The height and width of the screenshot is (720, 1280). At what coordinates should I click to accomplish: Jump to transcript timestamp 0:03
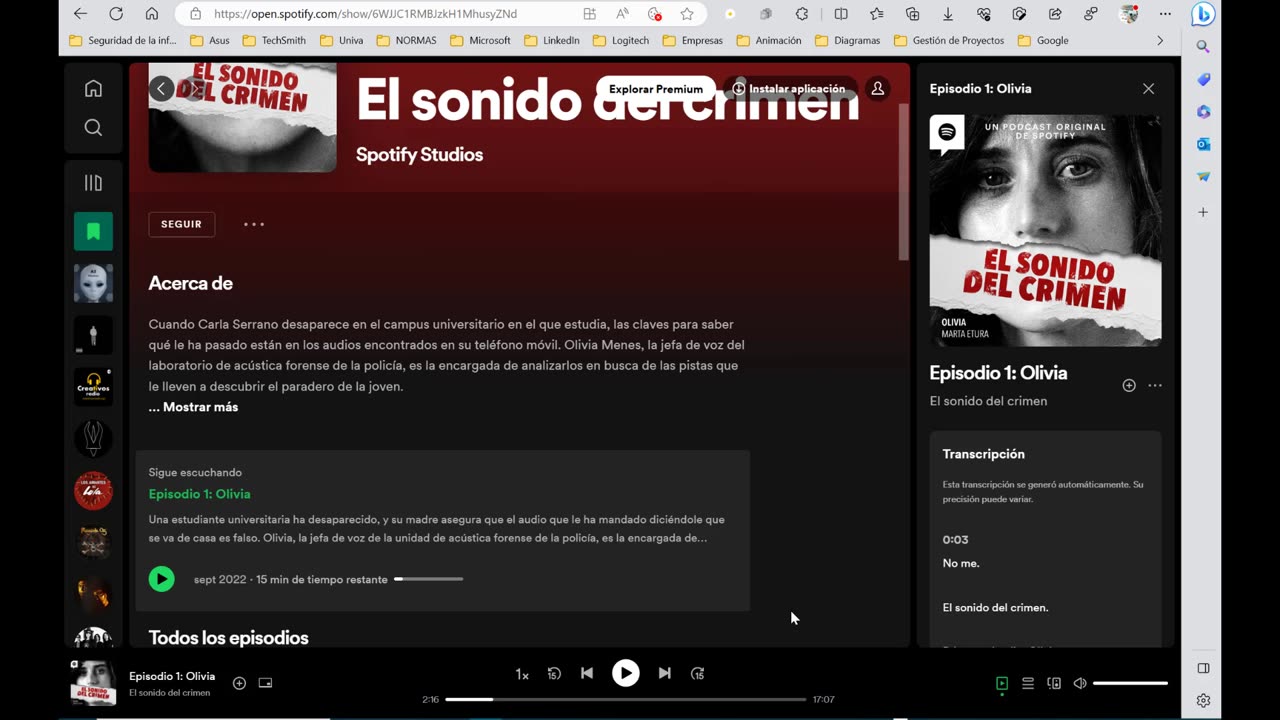tap(955, 540)
